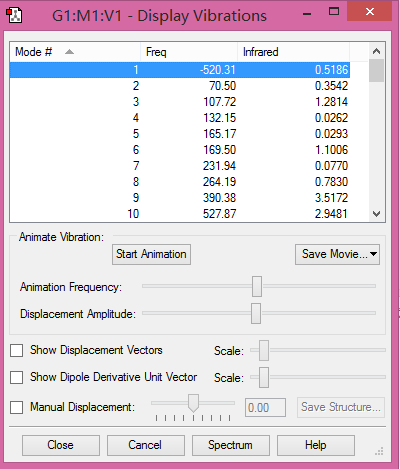The image size is (400, 469).
Task: Click the manual displacement value field
Action: point(265,407)
